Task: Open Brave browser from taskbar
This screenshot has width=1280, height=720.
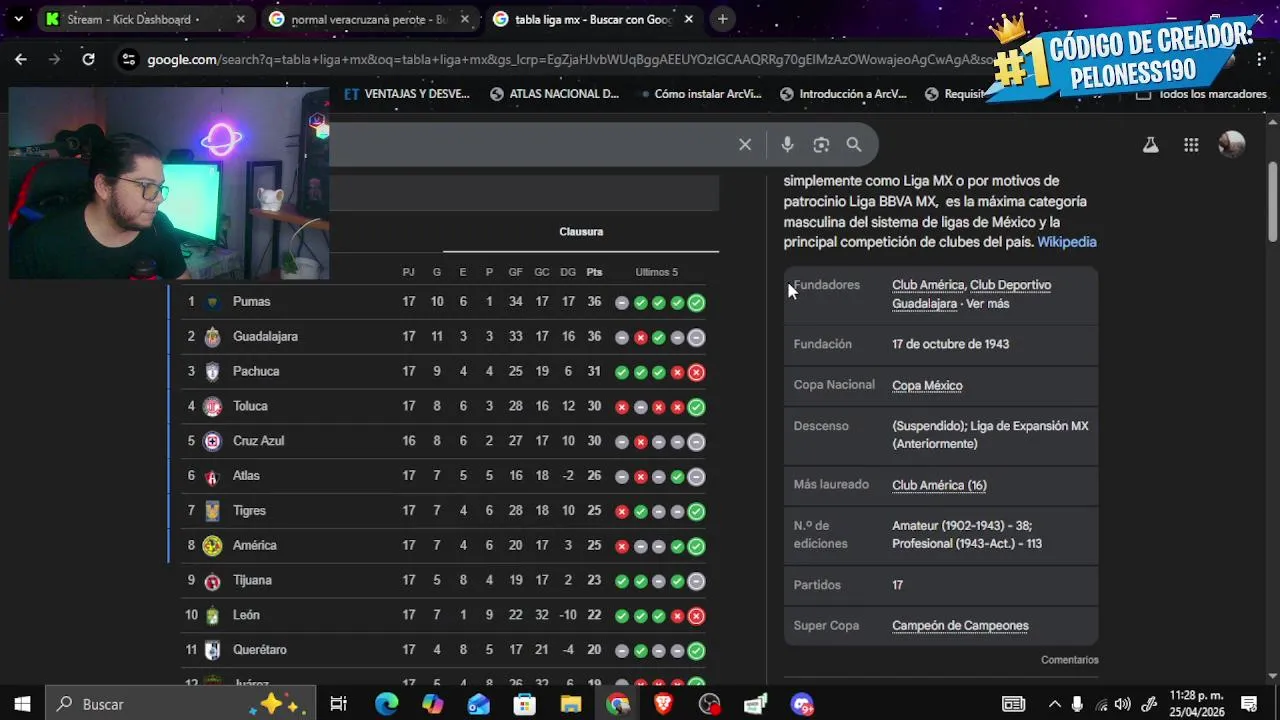Action: tap(664, 704)
